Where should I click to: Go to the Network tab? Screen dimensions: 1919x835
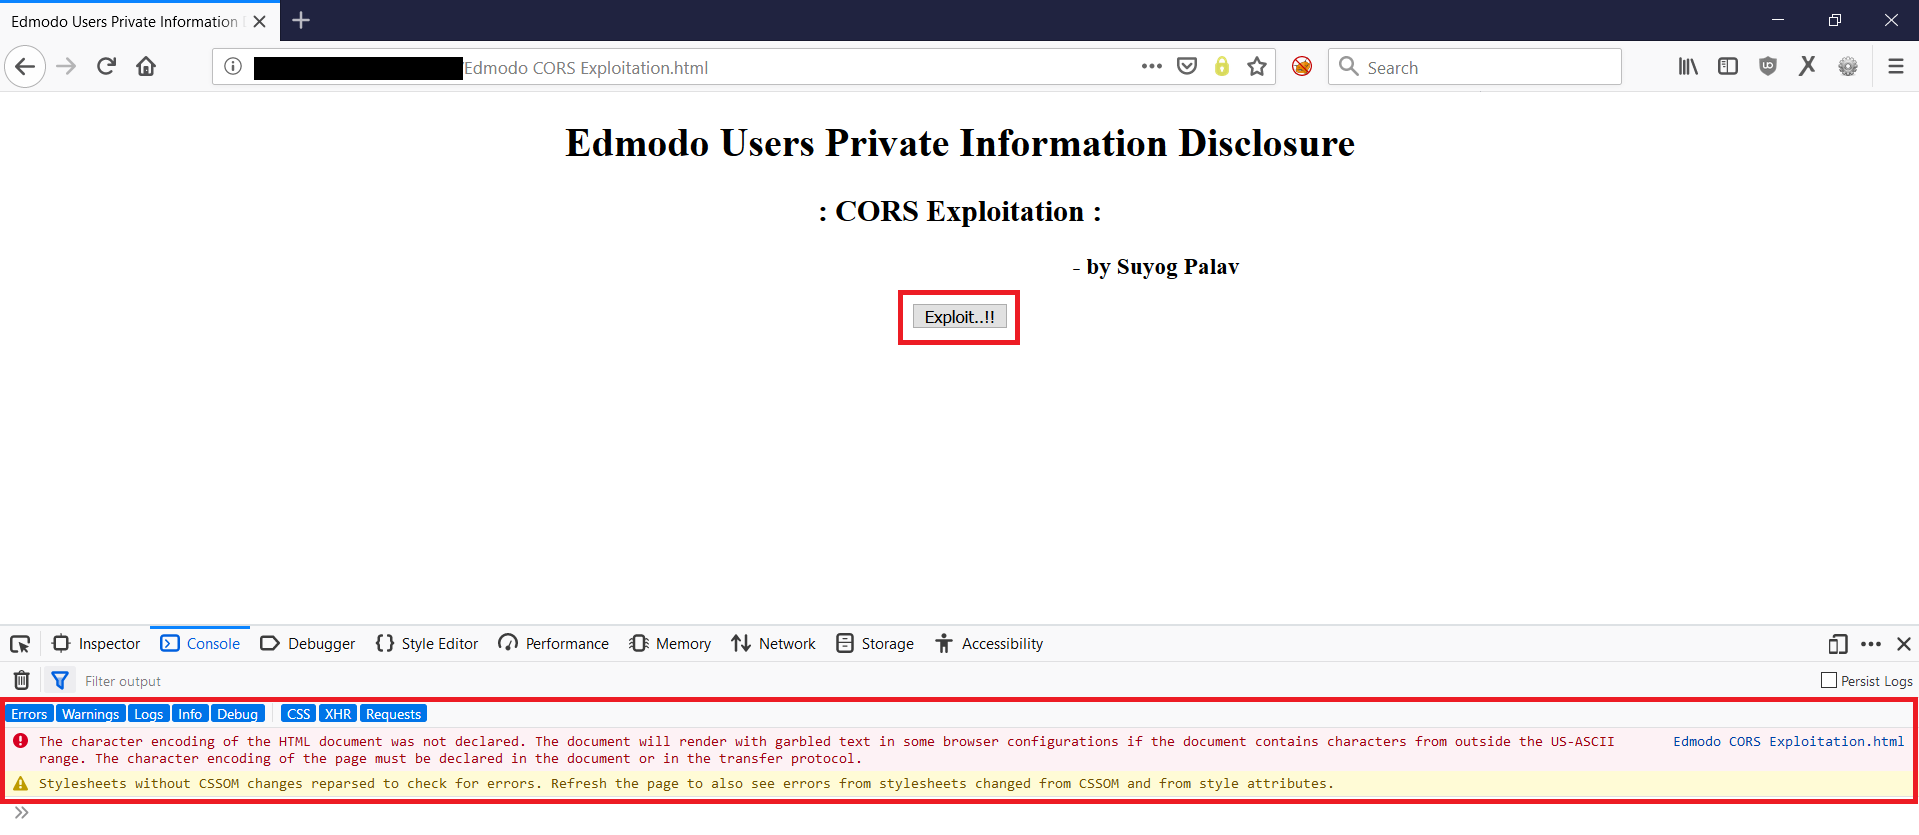coord(773,644)
